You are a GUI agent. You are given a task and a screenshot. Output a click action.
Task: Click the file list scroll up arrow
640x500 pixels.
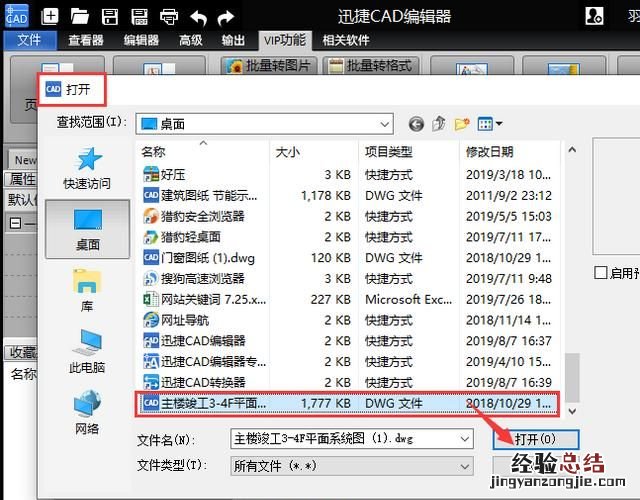click(572, 150)
